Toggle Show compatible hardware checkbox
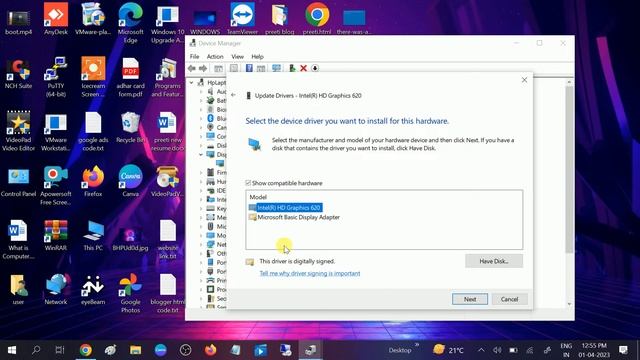The image size is (640, 360). 248,183
